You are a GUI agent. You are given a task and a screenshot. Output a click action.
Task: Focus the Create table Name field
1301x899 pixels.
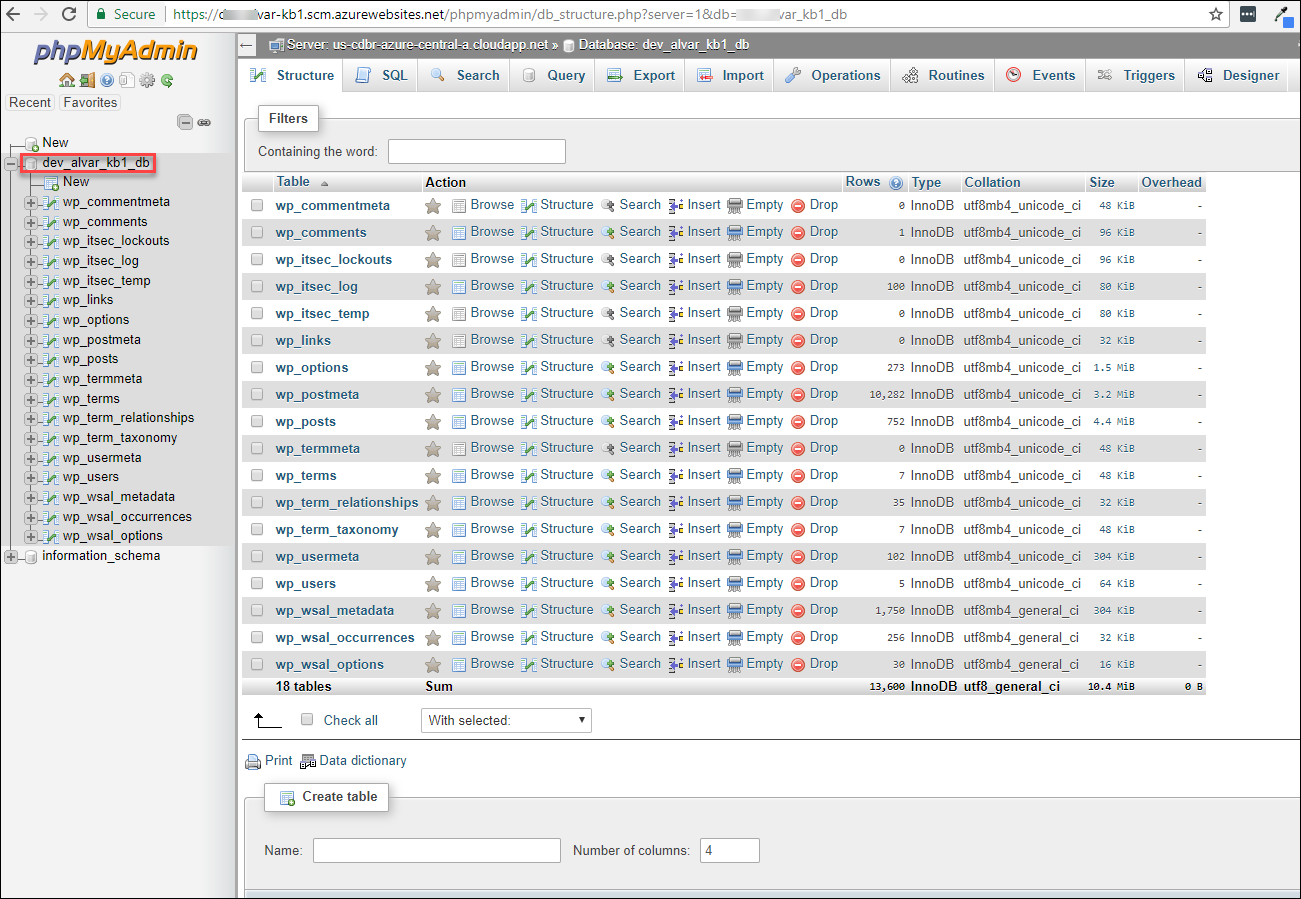click(437, 851)
